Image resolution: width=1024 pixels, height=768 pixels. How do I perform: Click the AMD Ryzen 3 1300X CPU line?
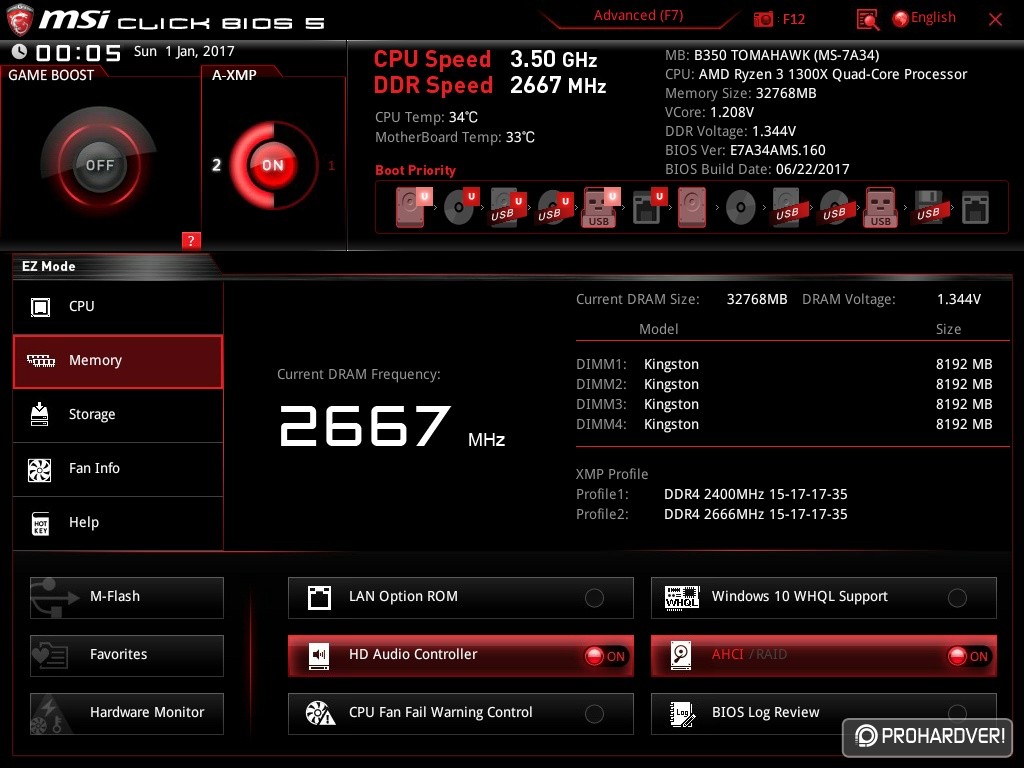(x=816, y=74)
